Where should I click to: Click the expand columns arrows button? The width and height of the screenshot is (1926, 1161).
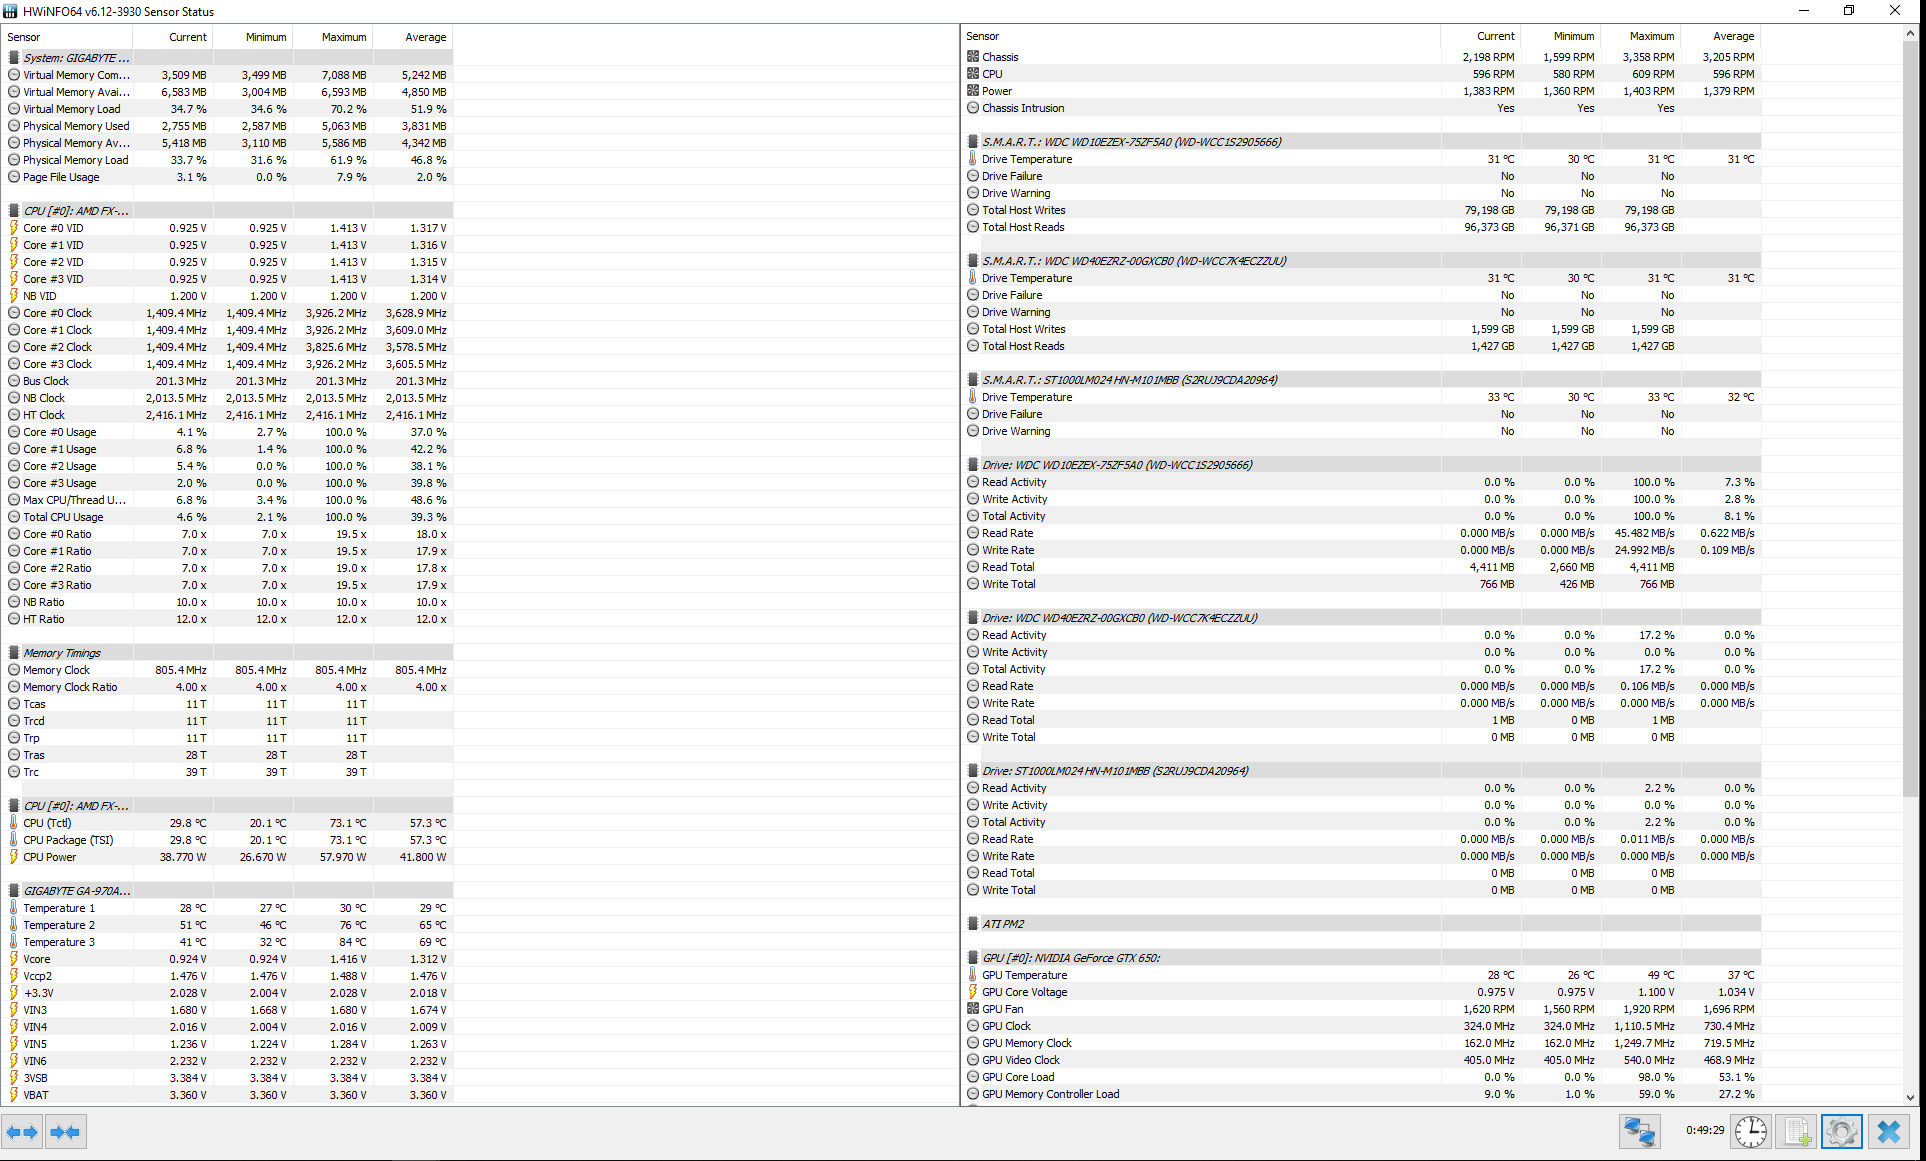pyautogui.click(x=22, y=1132)
